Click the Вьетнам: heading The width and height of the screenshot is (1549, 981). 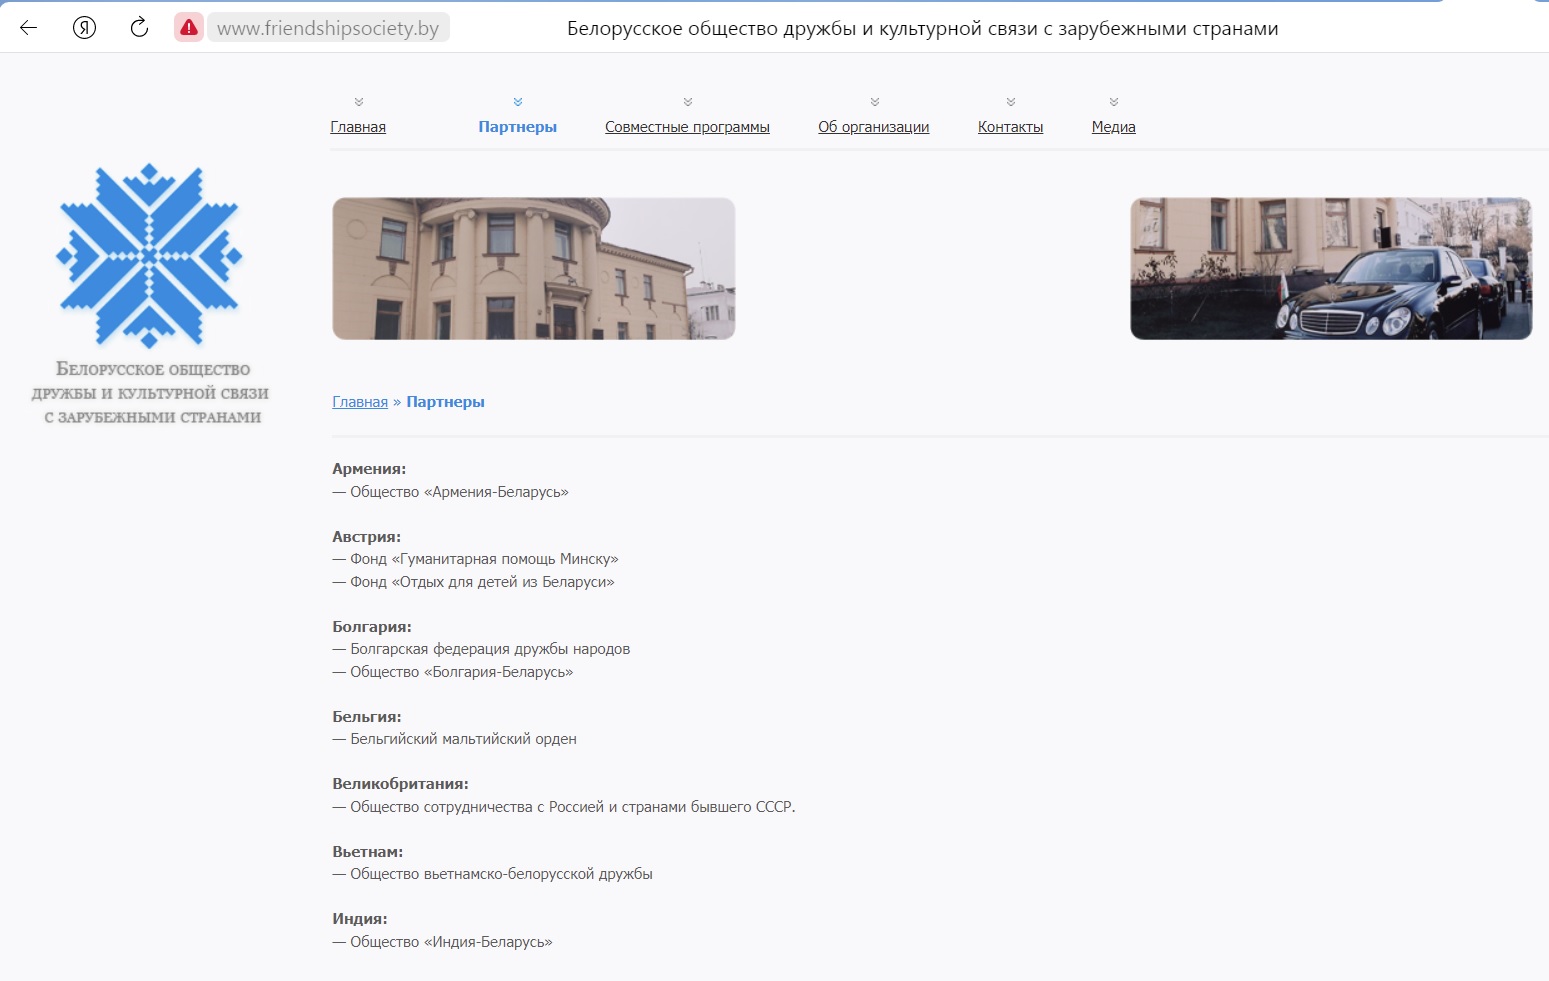coord(368,852)
